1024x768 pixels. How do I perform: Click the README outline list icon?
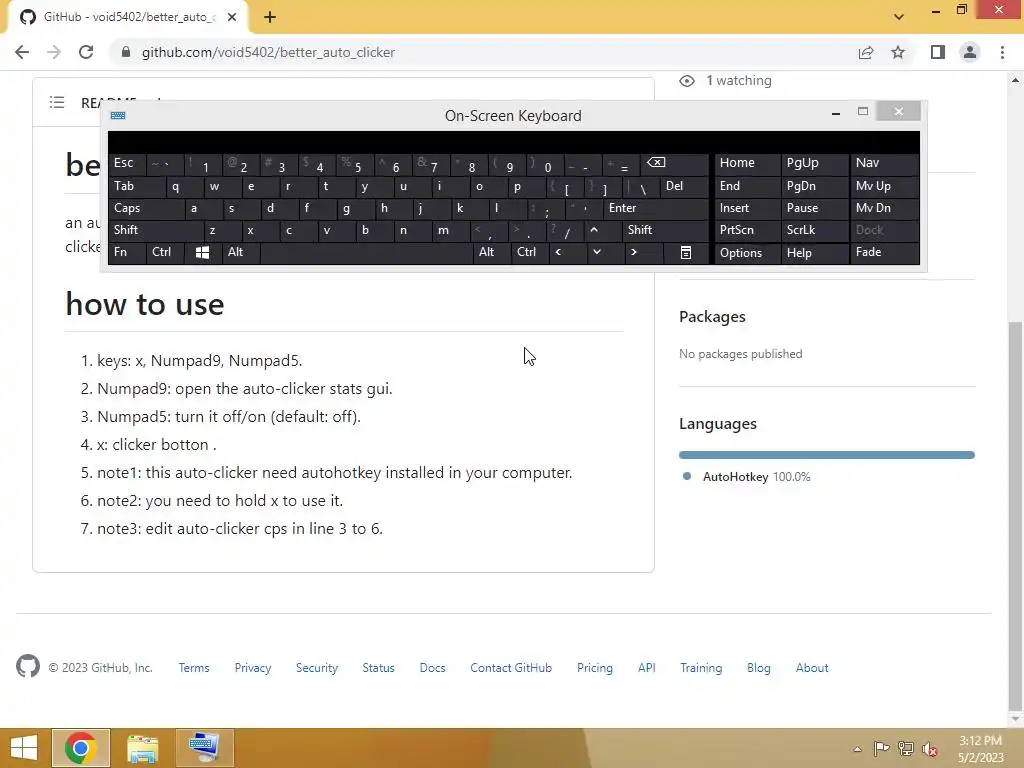coord(57,103)
